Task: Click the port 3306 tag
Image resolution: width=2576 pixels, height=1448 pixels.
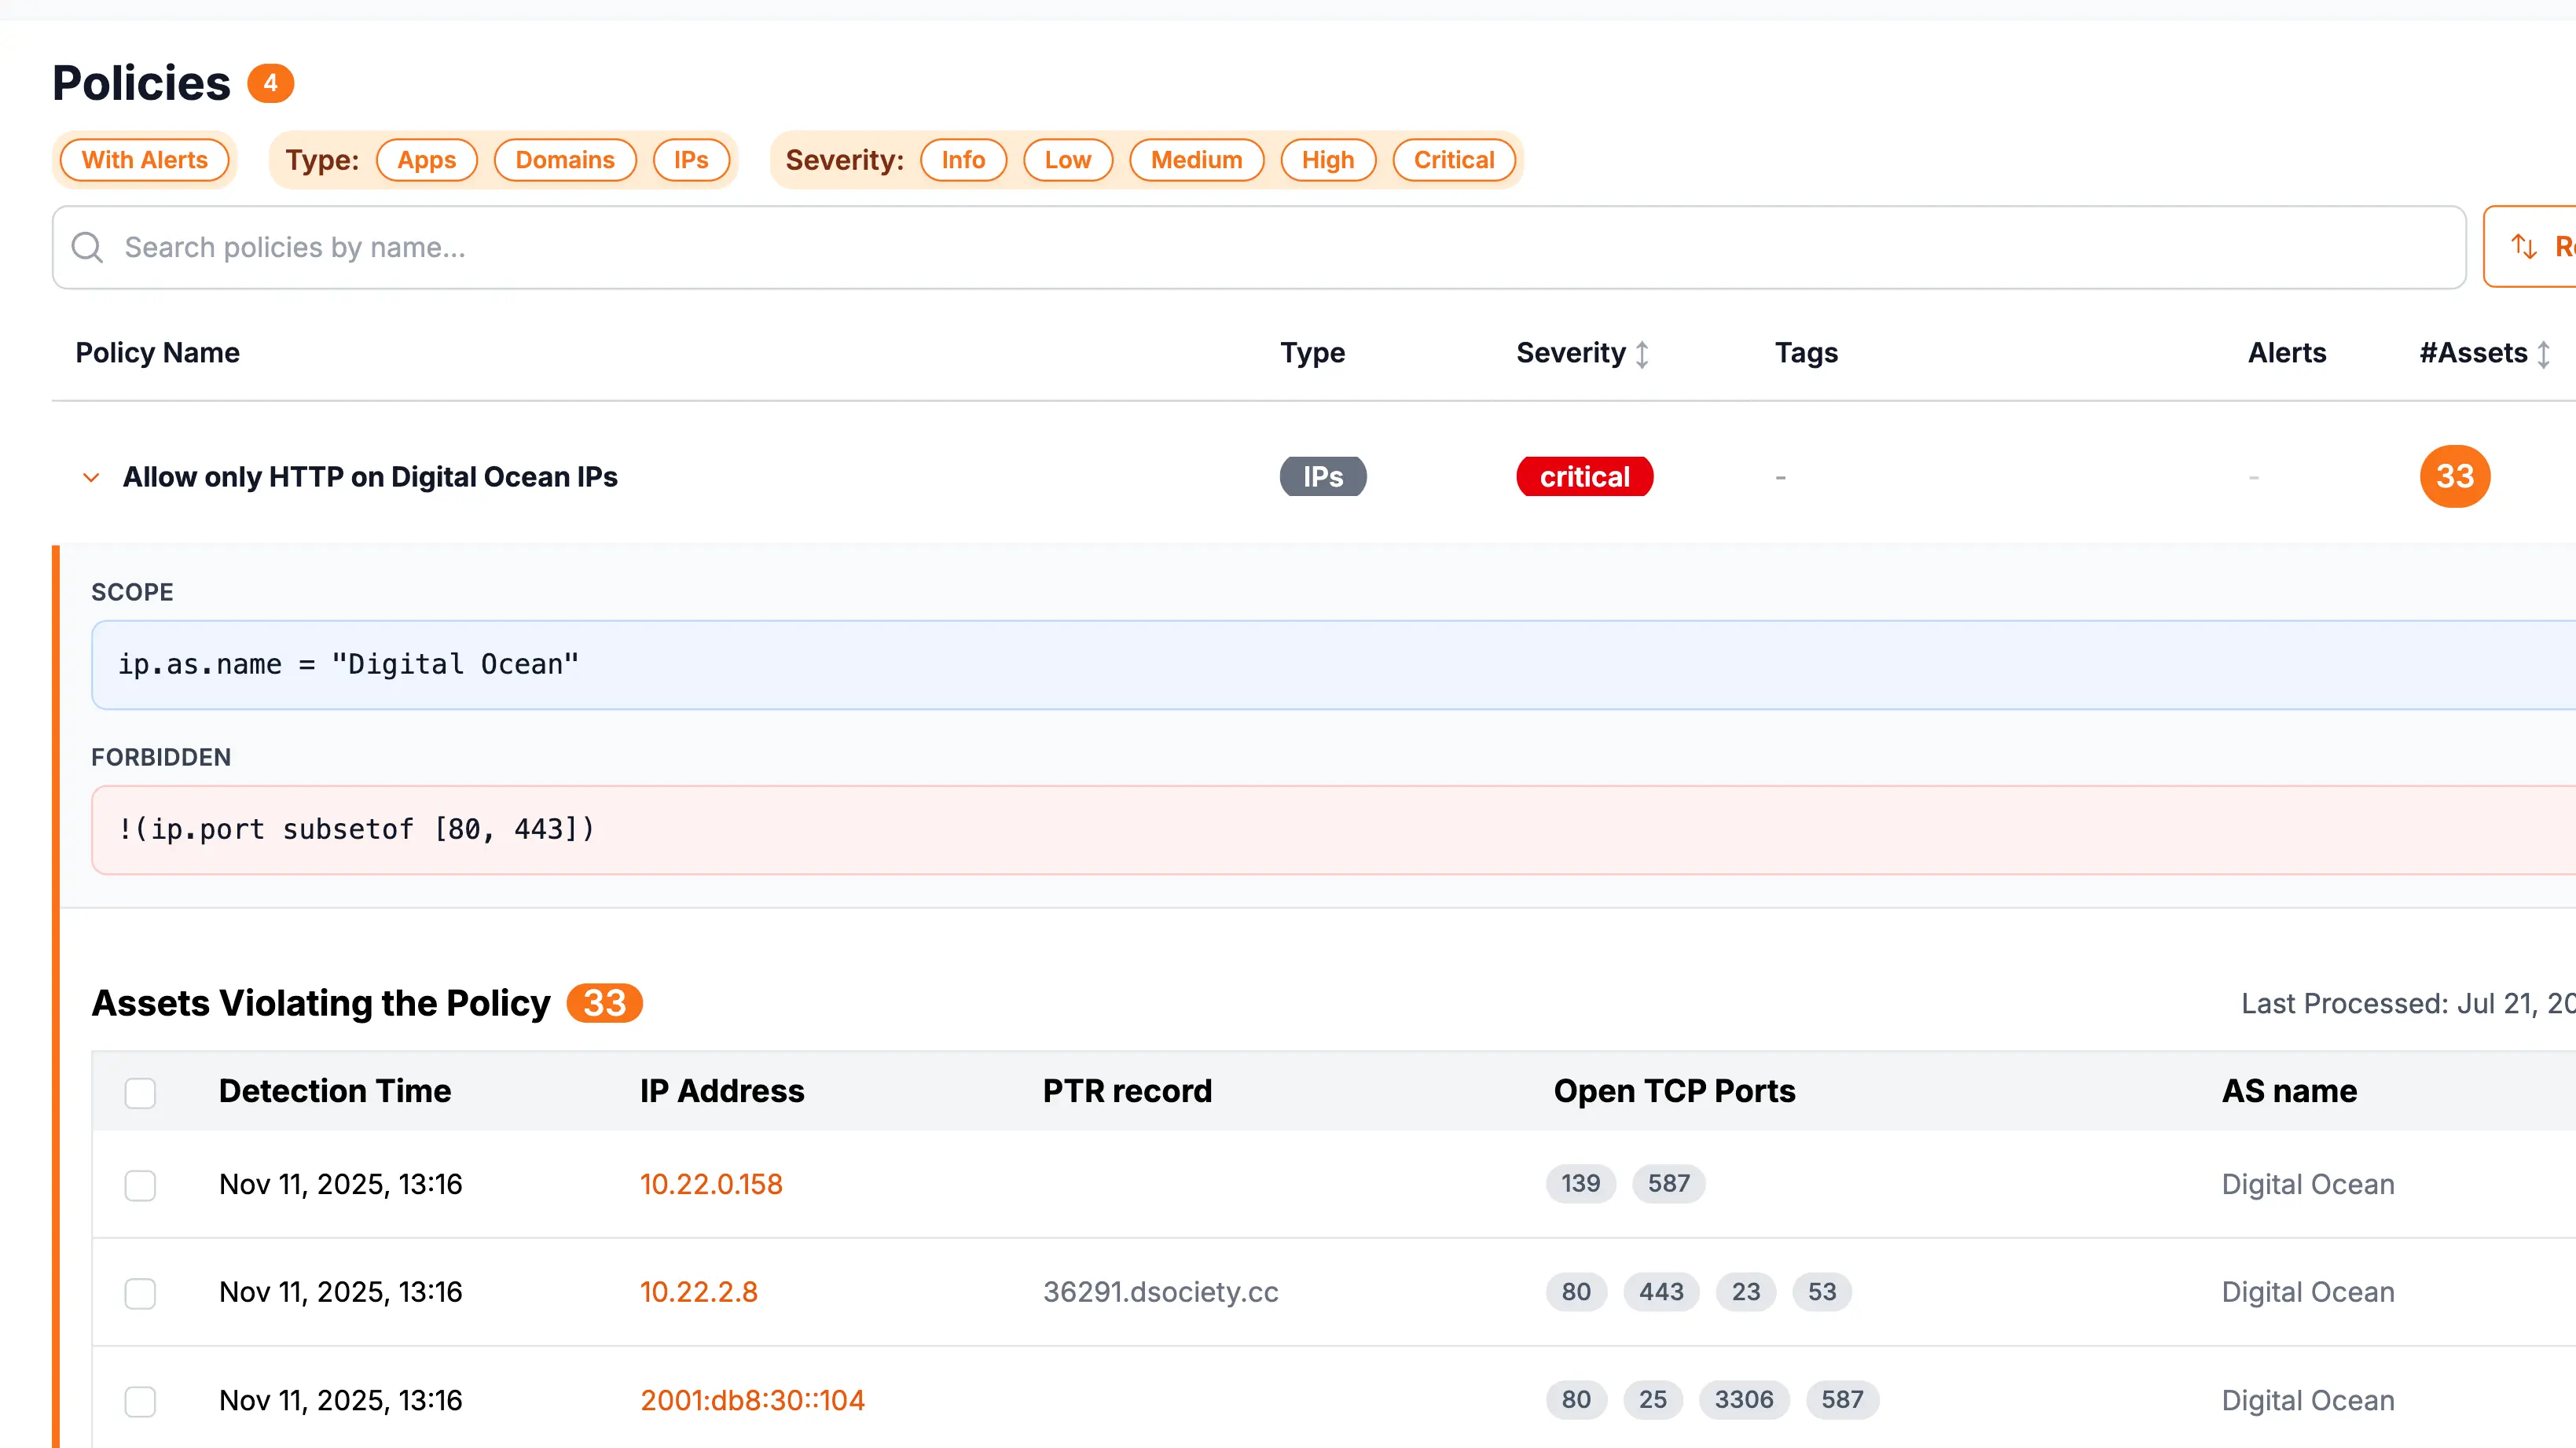Action: 1744,1400
